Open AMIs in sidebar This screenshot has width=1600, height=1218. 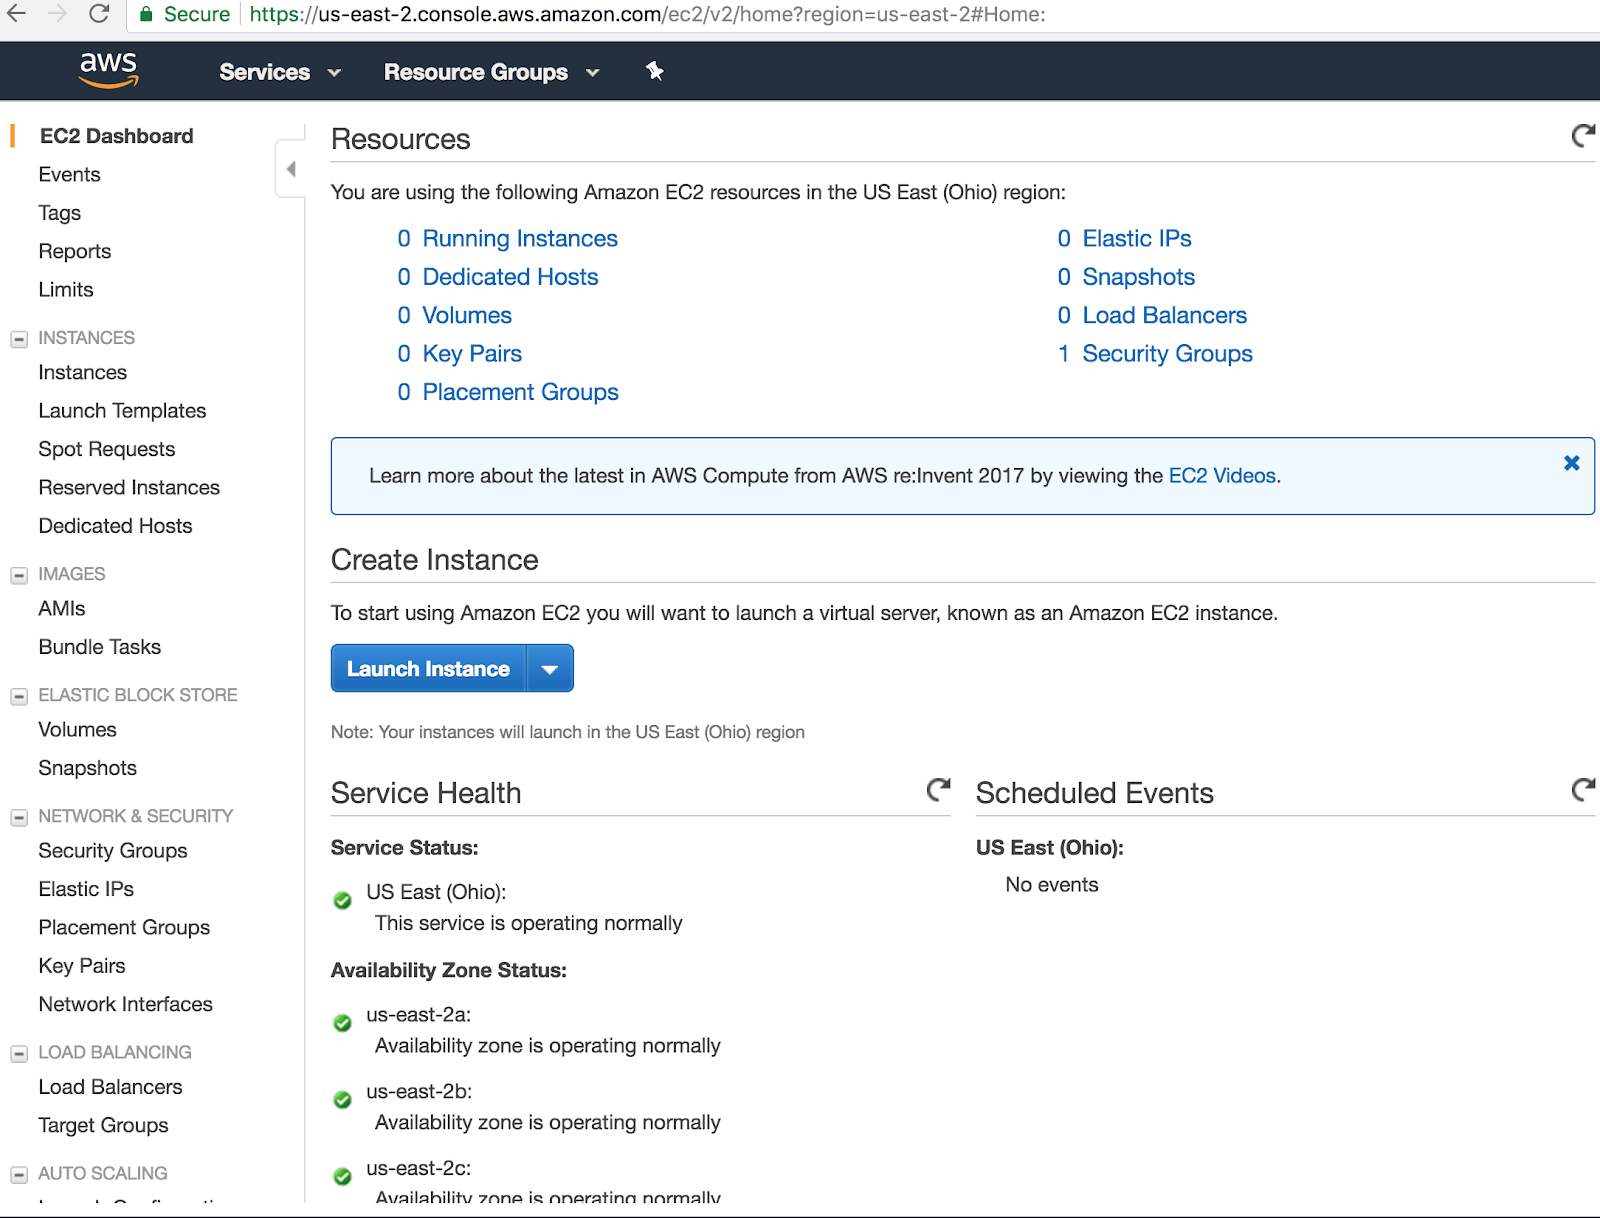[62, 608]
